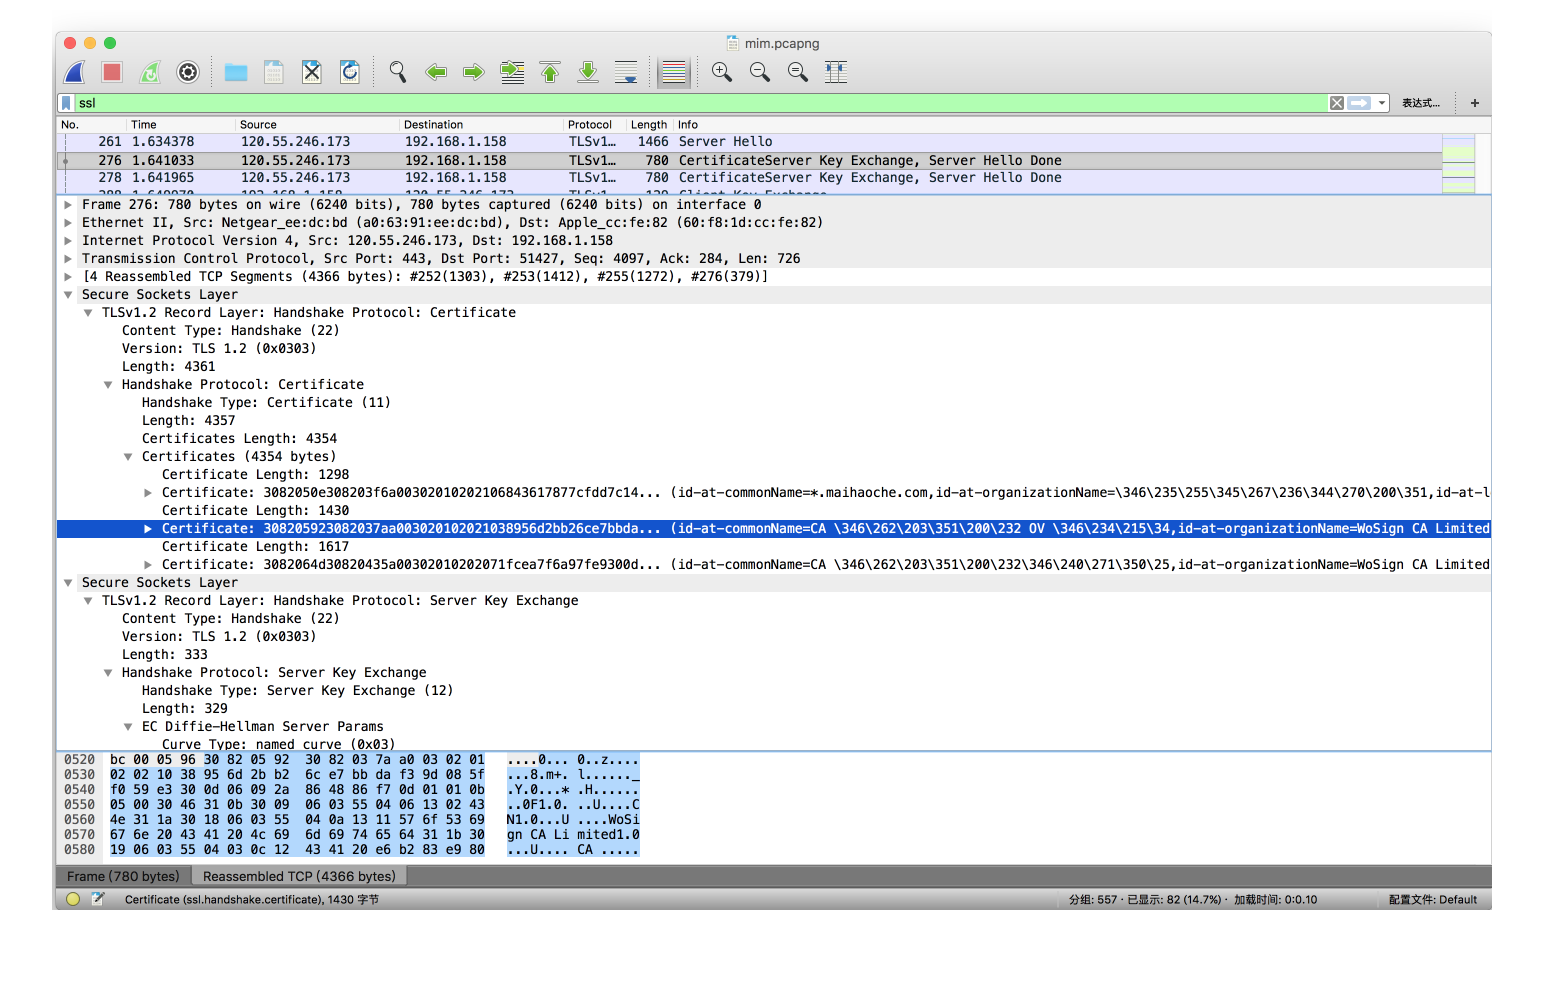Go to the first packet arrow icon
Viewport: 1548px width, 990px height.
click(550, 72)
